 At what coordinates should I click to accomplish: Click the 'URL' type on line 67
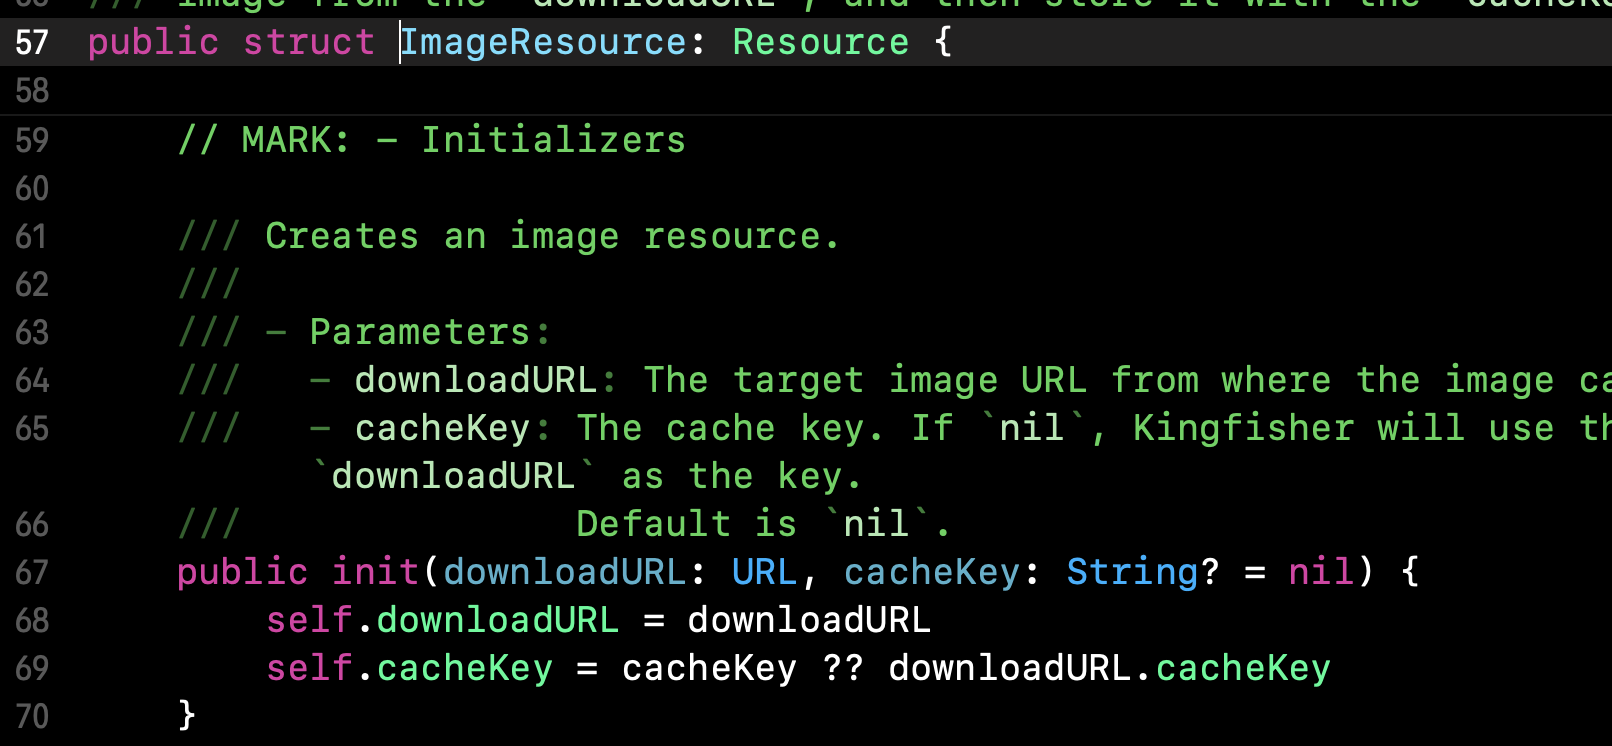point(764,572)
